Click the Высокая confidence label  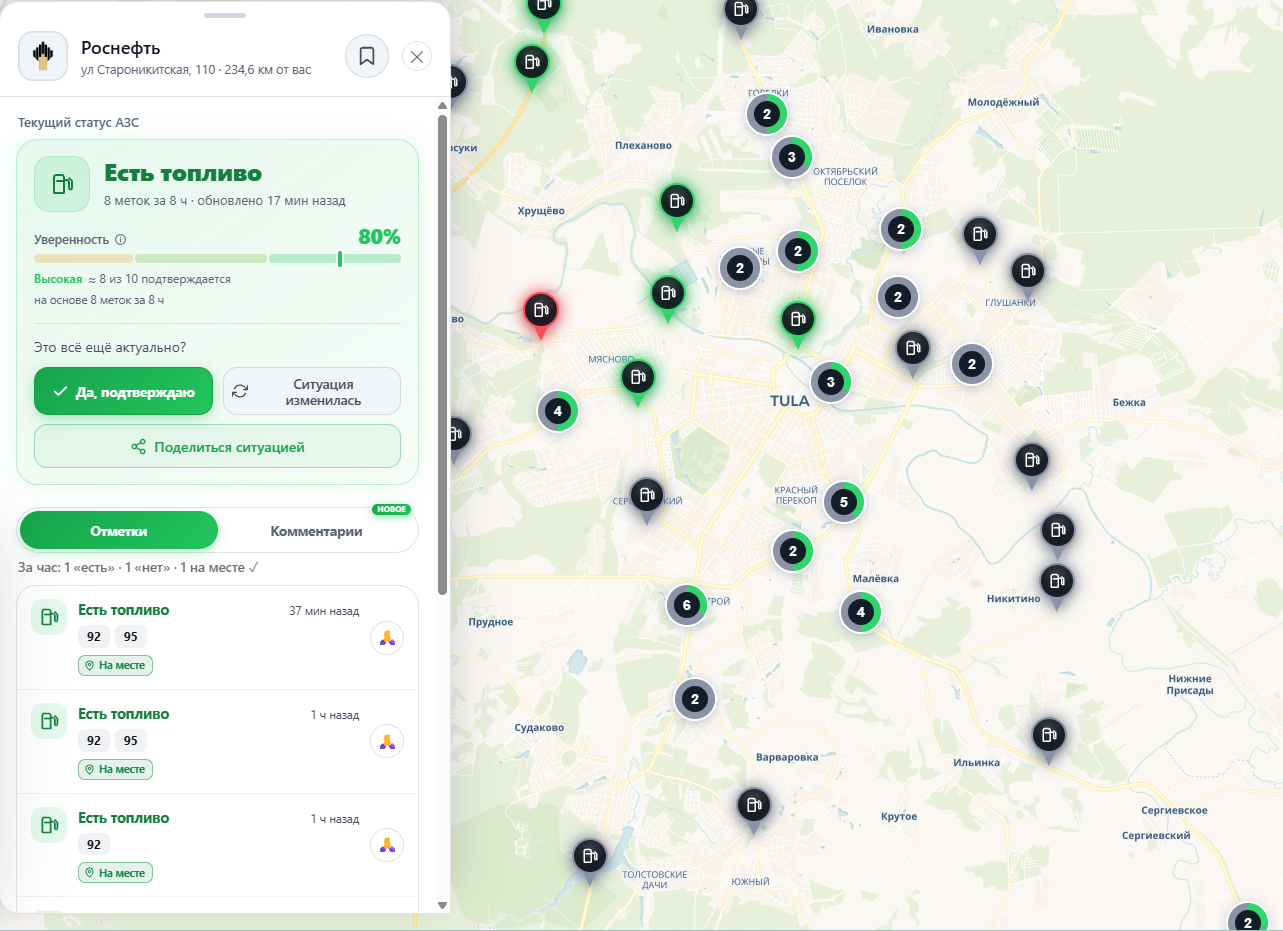coord(58,279)
